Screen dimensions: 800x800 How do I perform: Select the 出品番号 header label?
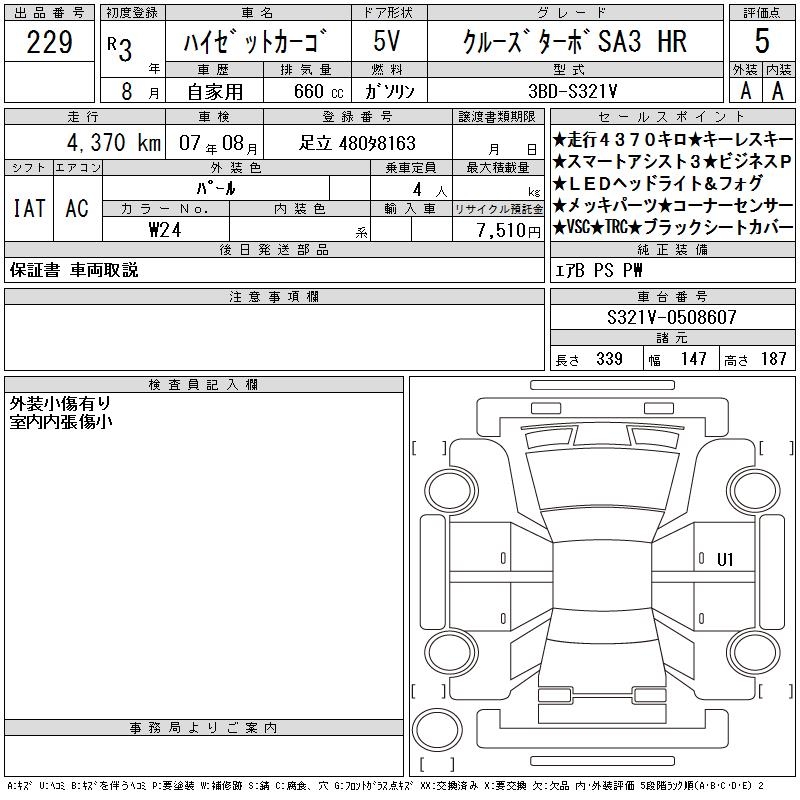[49, 13]
